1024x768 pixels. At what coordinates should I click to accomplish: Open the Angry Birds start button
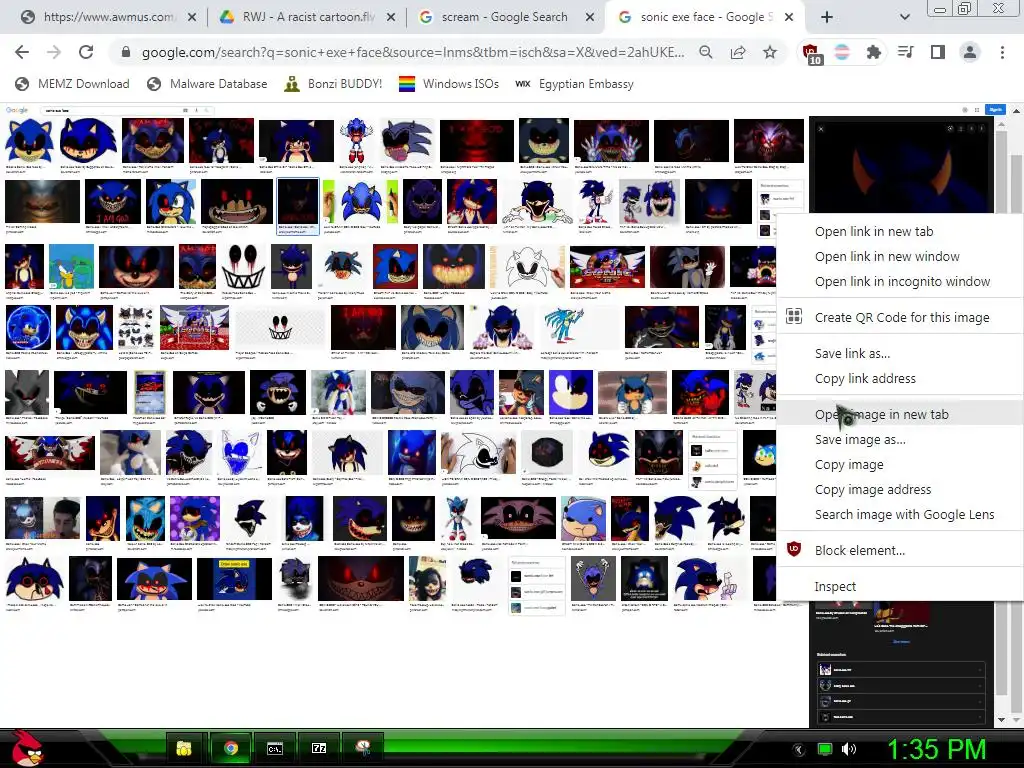[26, 748]
